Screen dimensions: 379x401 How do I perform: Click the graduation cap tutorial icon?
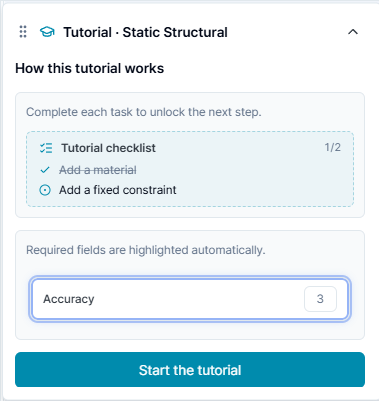47,32
